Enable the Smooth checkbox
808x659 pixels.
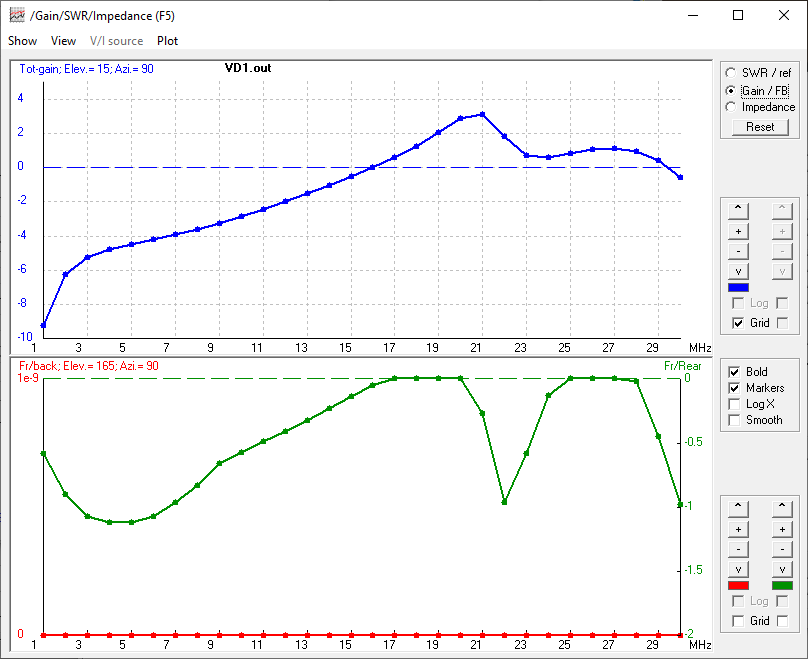tap(735, 420)
